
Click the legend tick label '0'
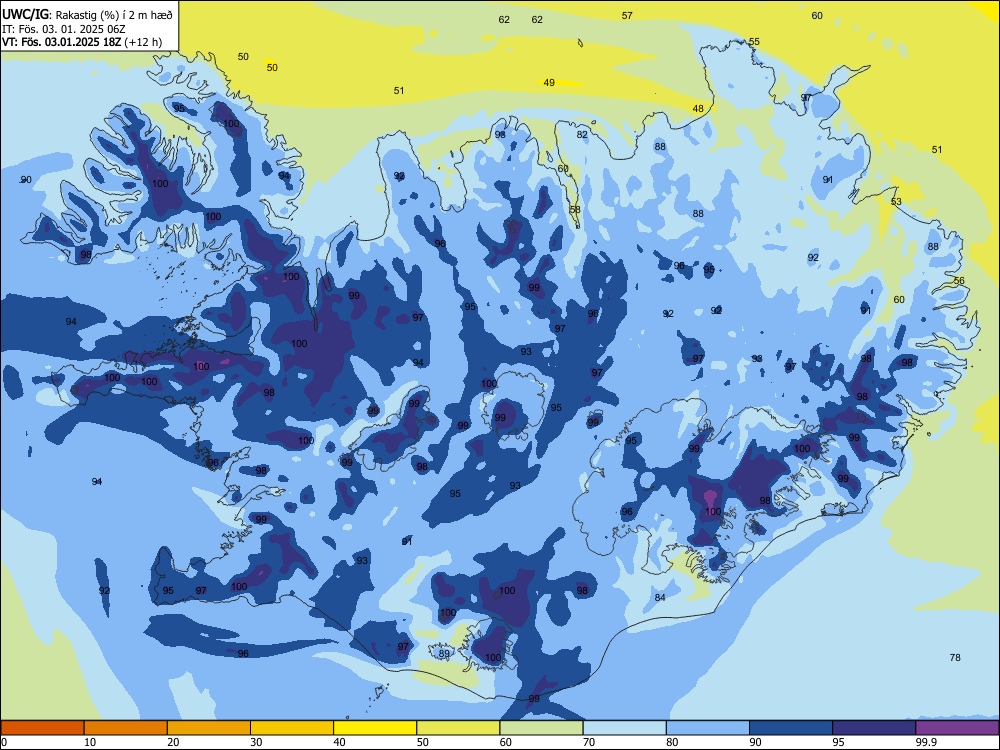click(4, 742)
